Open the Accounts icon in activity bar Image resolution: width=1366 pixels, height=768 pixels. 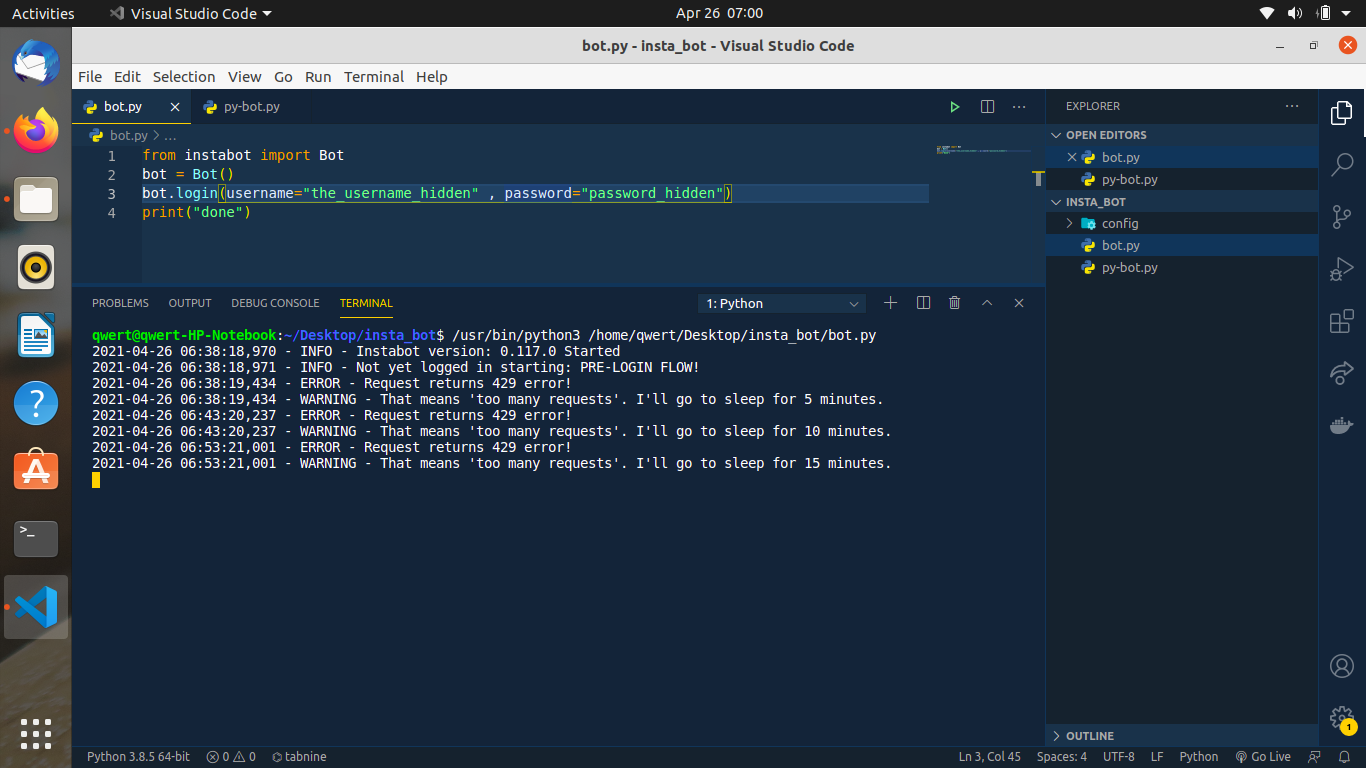point(1342,666)
